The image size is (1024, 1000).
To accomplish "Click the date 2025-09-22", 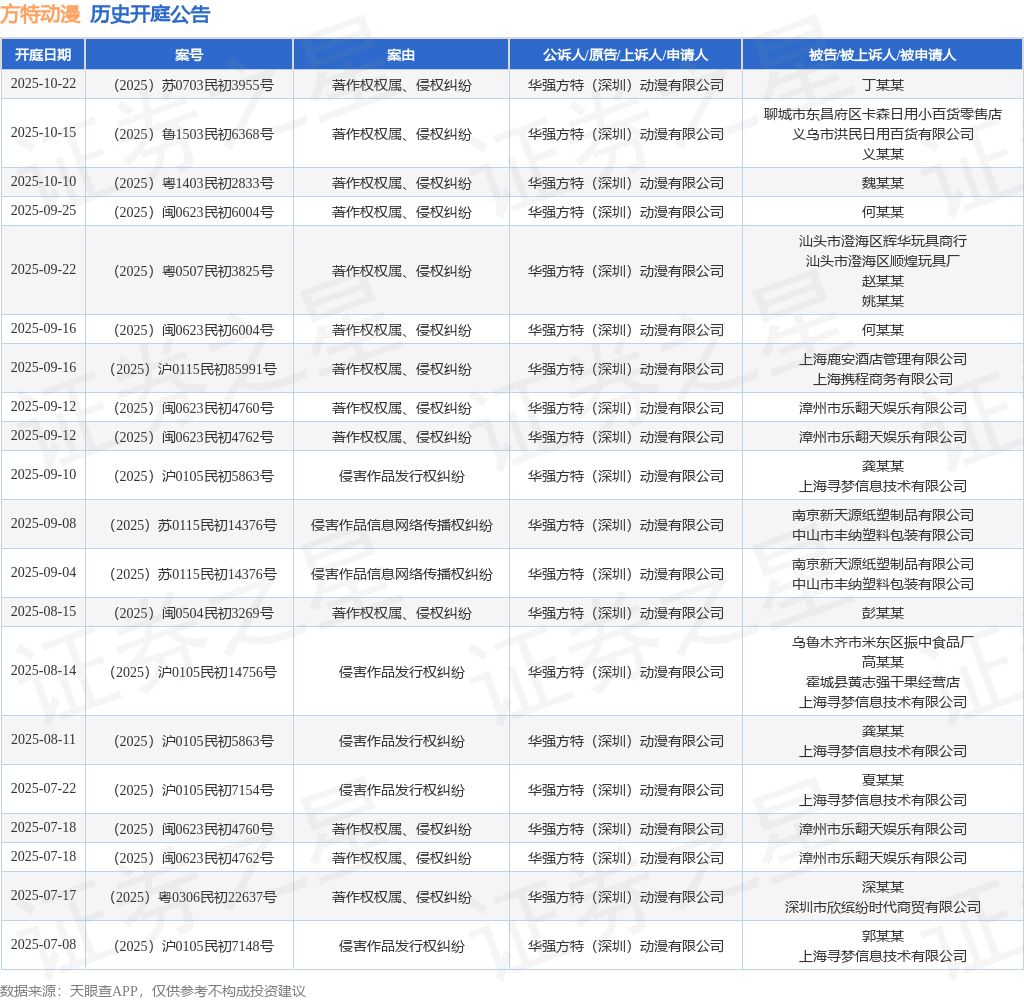I will coord(43,270).
